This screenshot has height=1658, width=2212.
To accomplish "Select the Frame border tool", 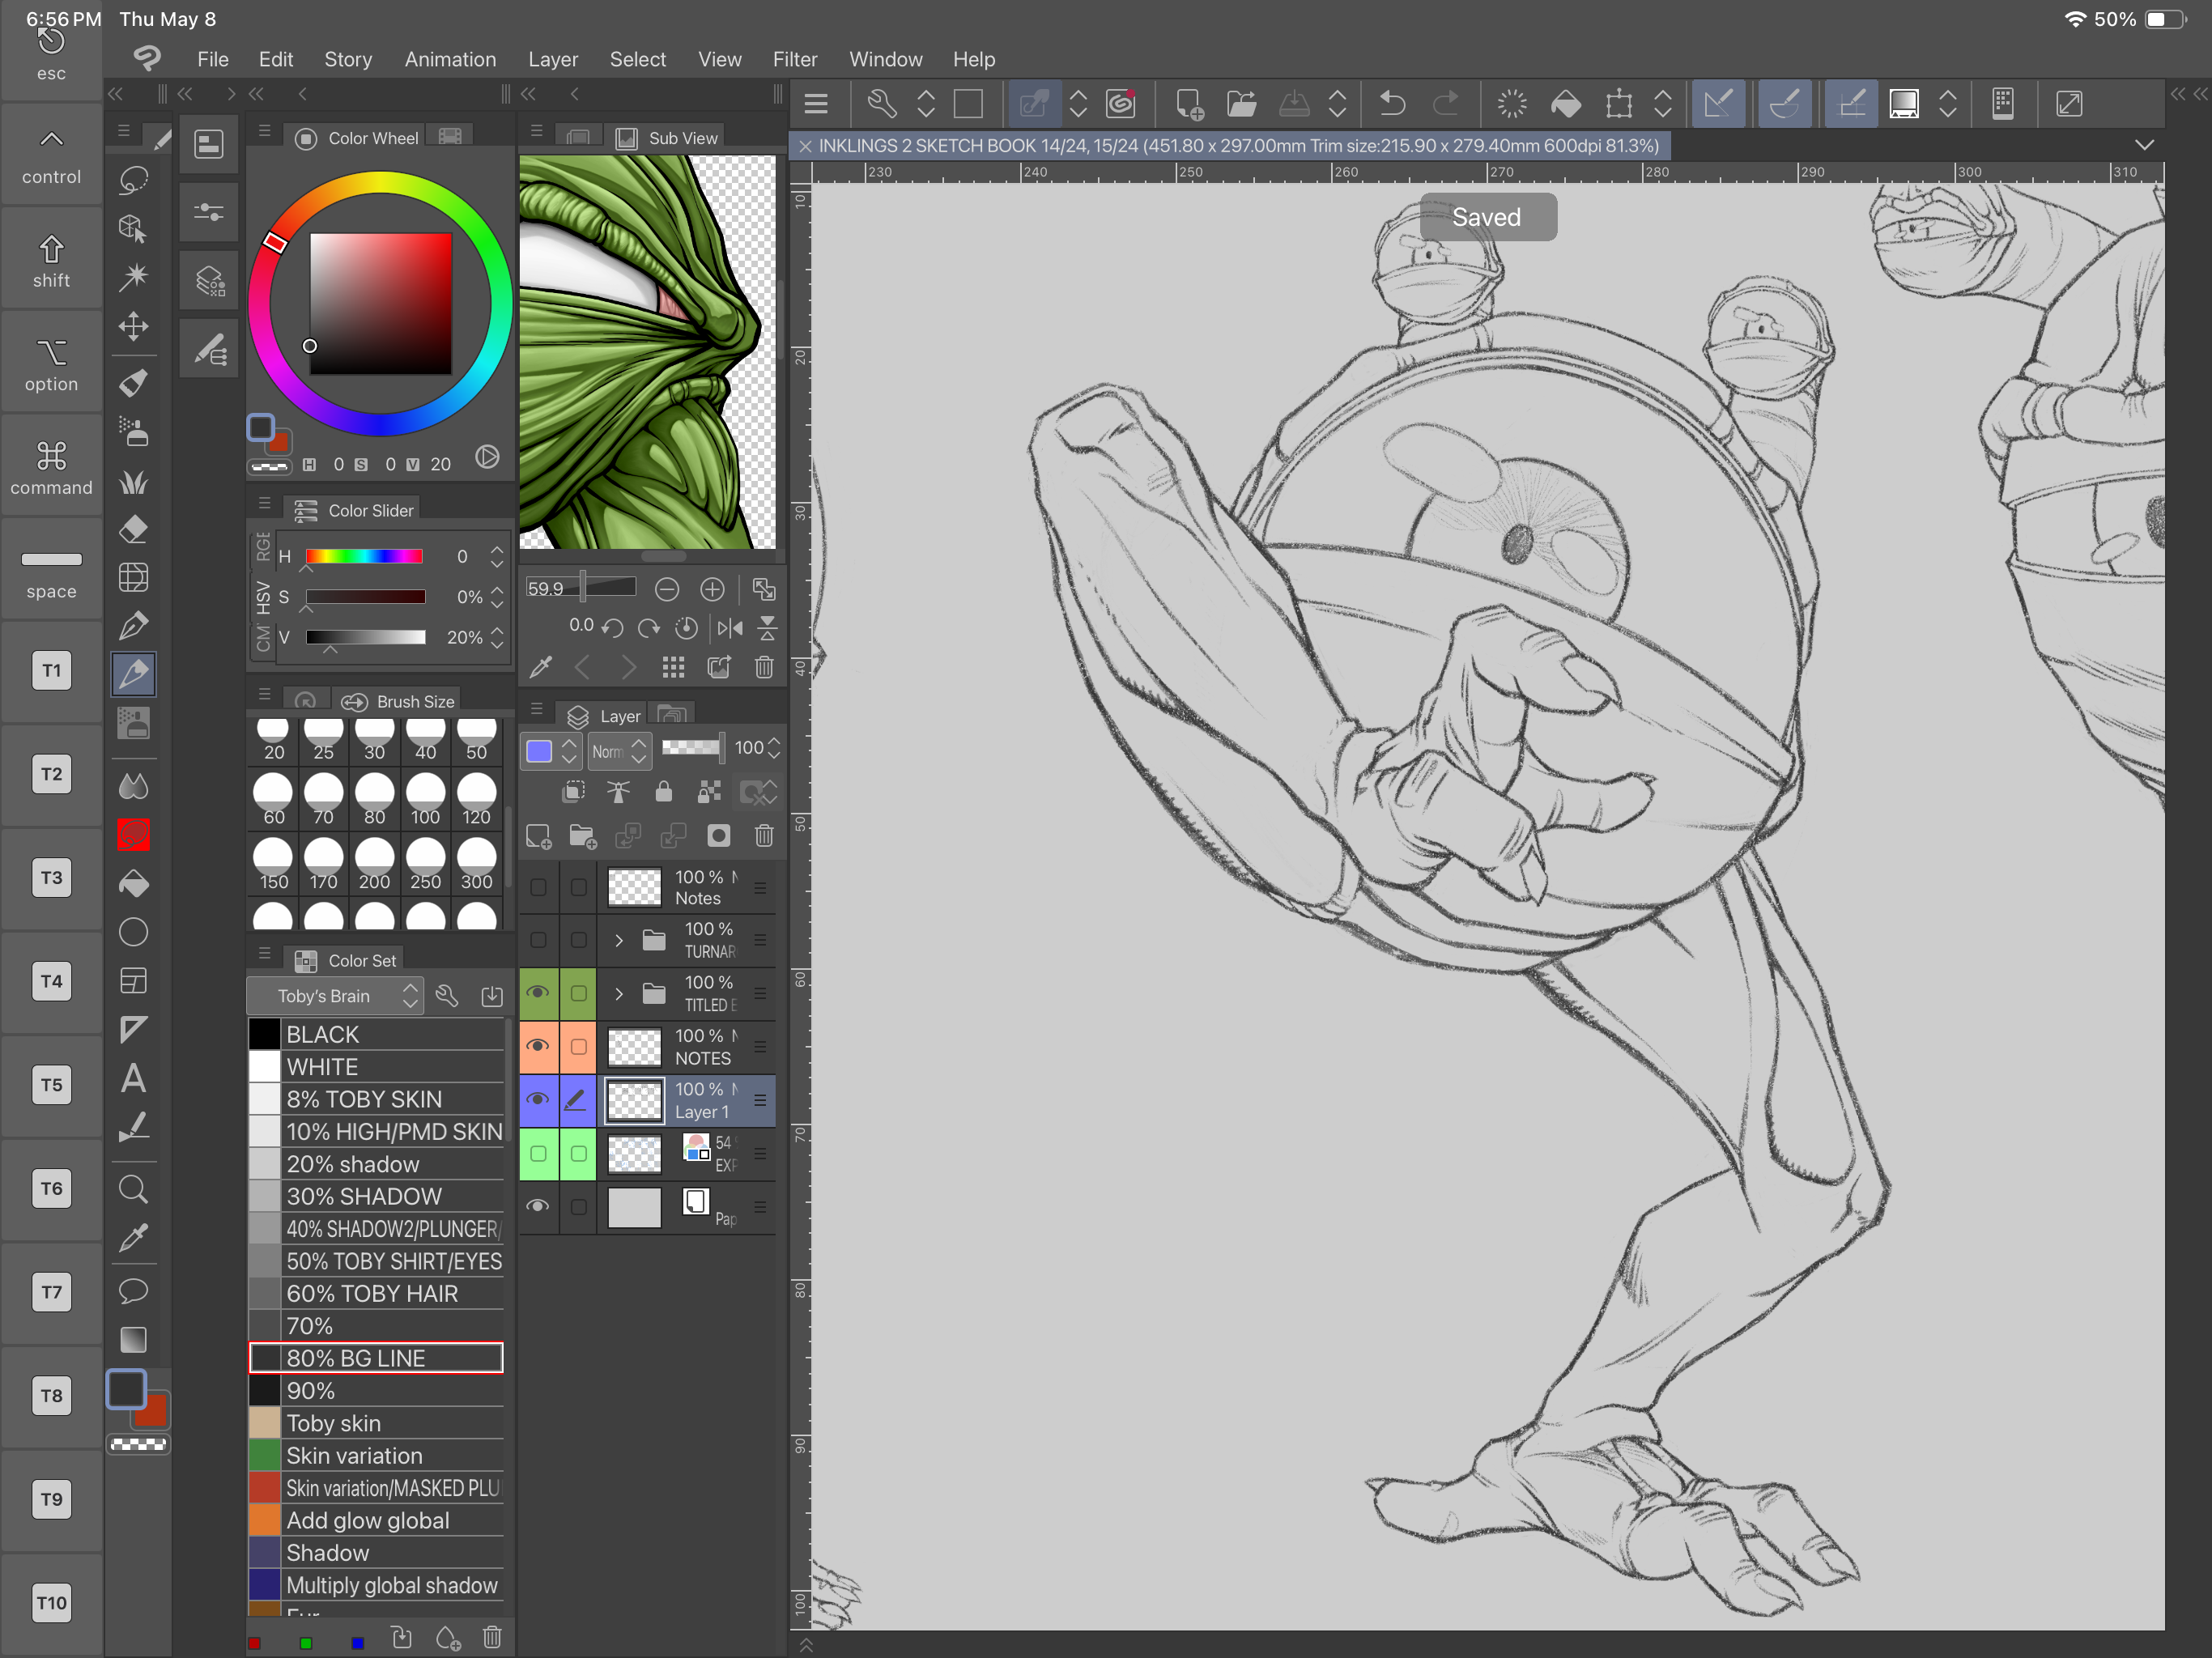I will pos(133,981).
